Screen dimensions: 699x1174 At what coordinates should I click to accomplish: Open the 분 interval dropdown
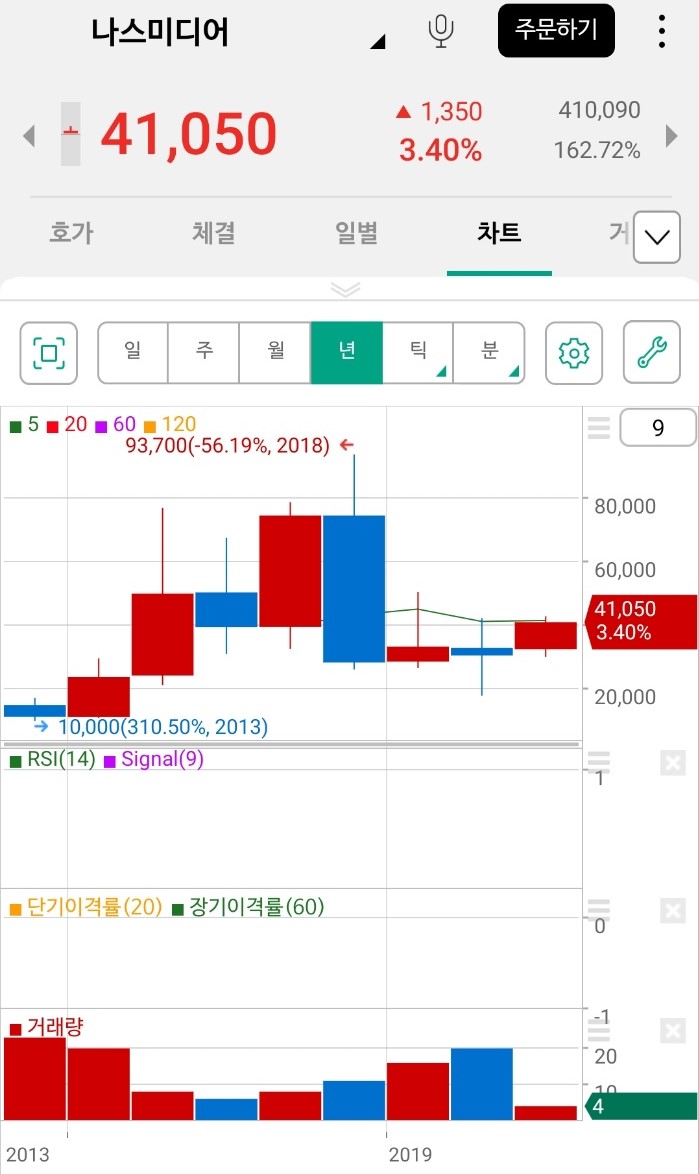coord(489,353)
